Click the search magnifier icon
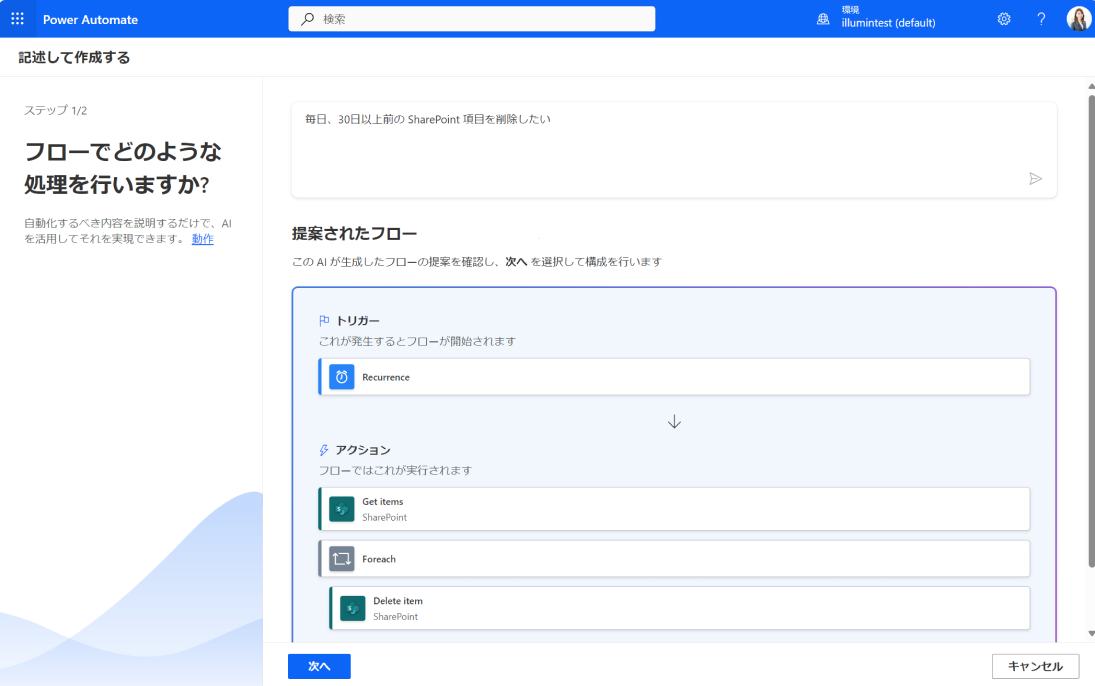 pos(307,19)
